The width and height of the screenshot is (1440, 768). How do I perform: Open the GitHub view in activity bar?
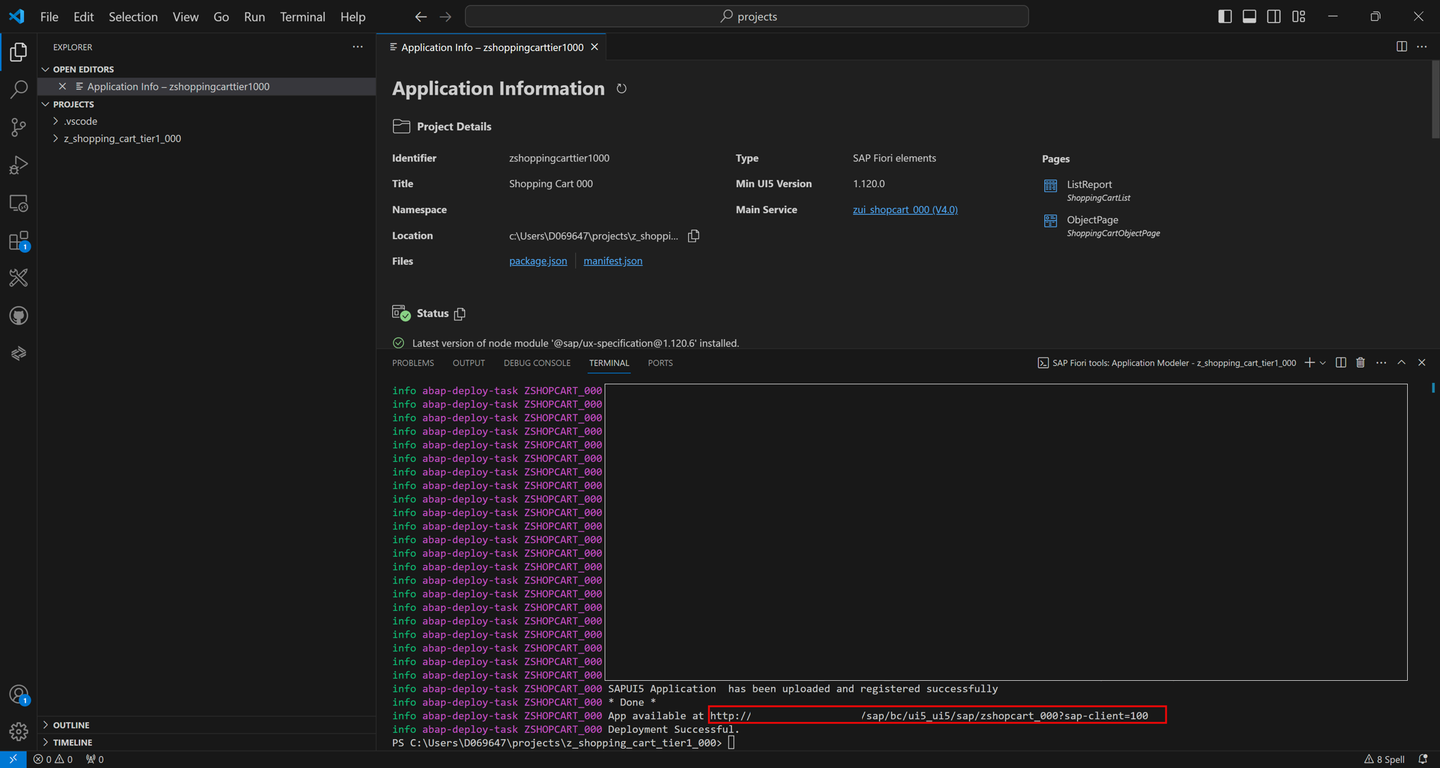coord(18,316)
